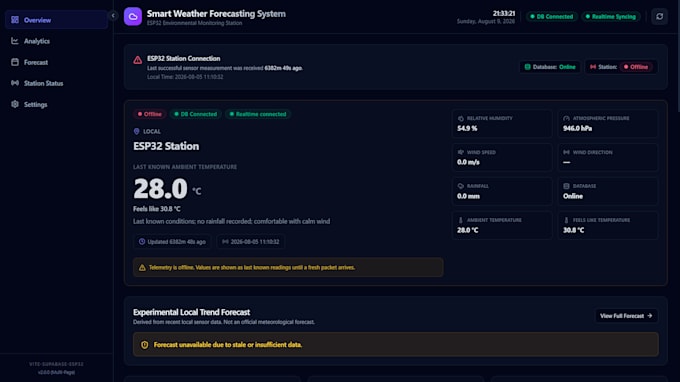Click the Wind Direction icon
This screenshot has width=680, height=382.
tap(566, 152)
